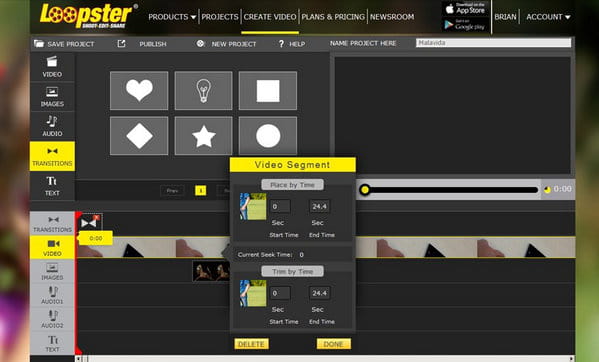599x362 pixels.
Task: Select the heart transition shape
Action: [139, 90]
